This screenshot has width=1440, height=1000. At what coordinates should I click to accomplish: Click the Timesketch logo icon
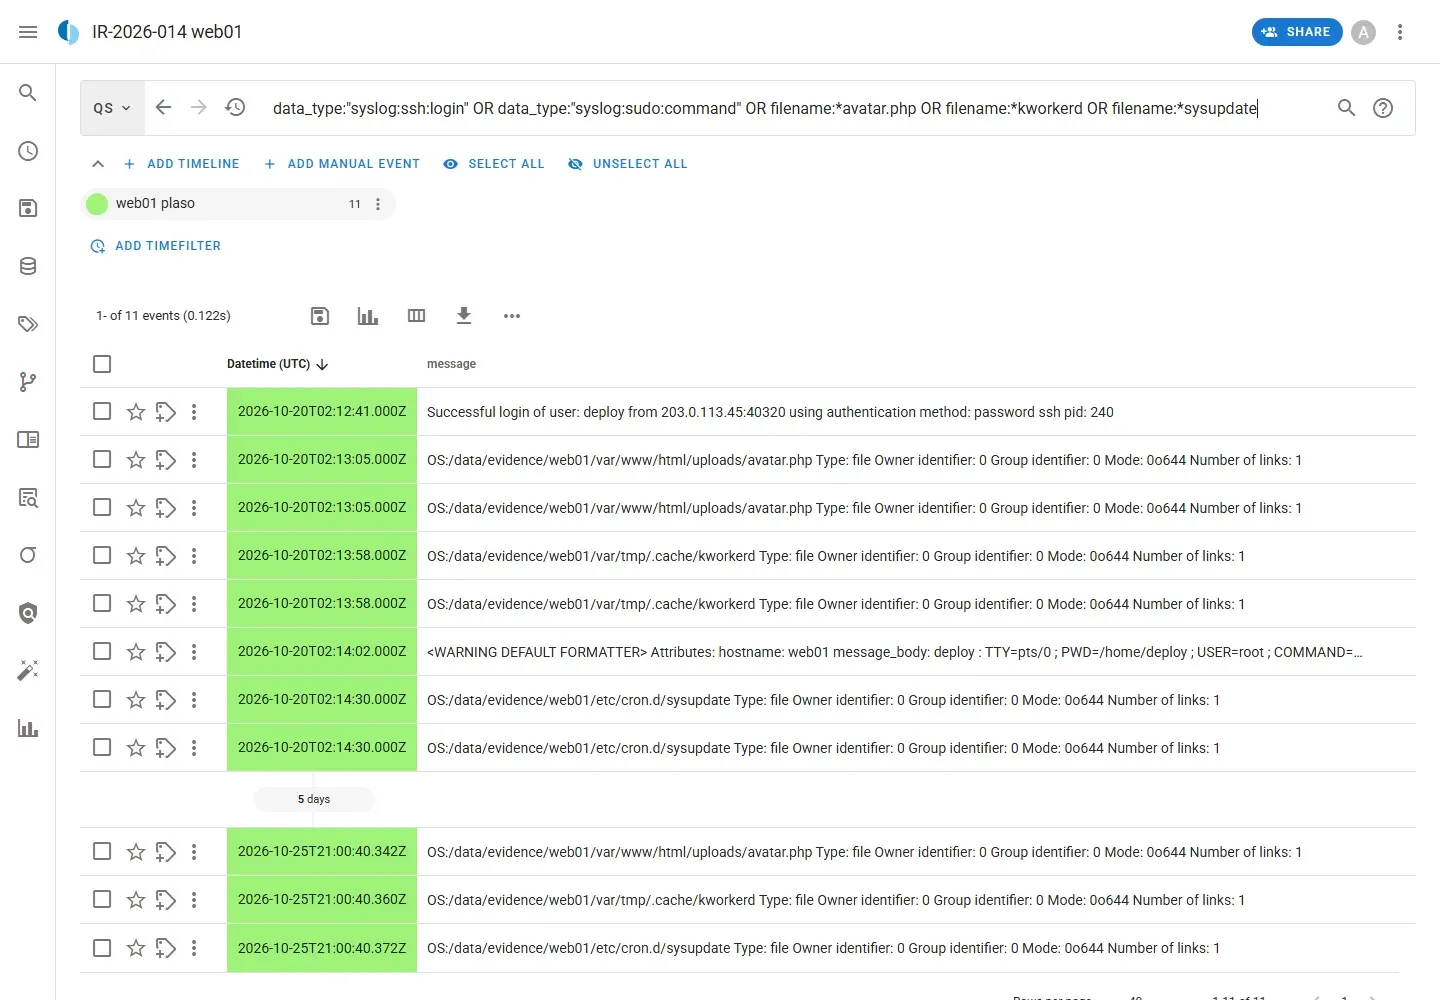(x=68, y=32)
